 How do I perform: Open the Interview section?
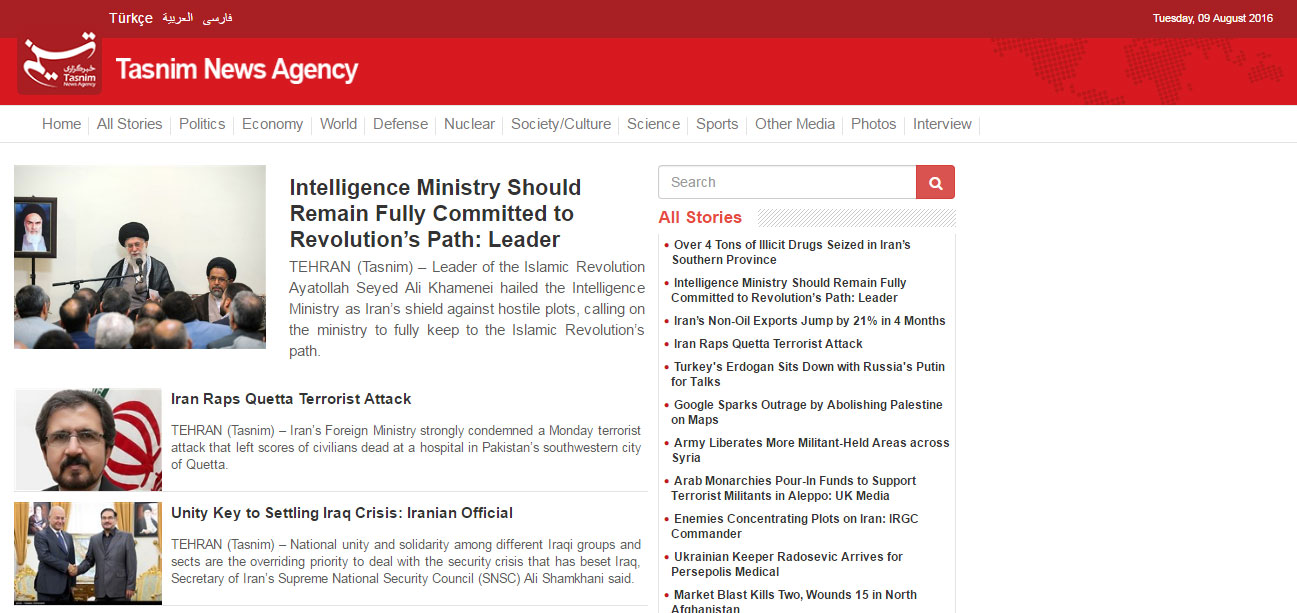click(942, 124)
